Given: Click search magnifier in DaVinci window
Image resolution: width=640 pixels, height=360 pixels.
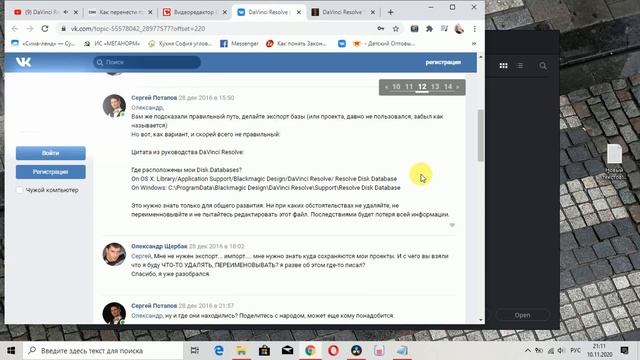Looking at the screenshot, I should 542,66.
